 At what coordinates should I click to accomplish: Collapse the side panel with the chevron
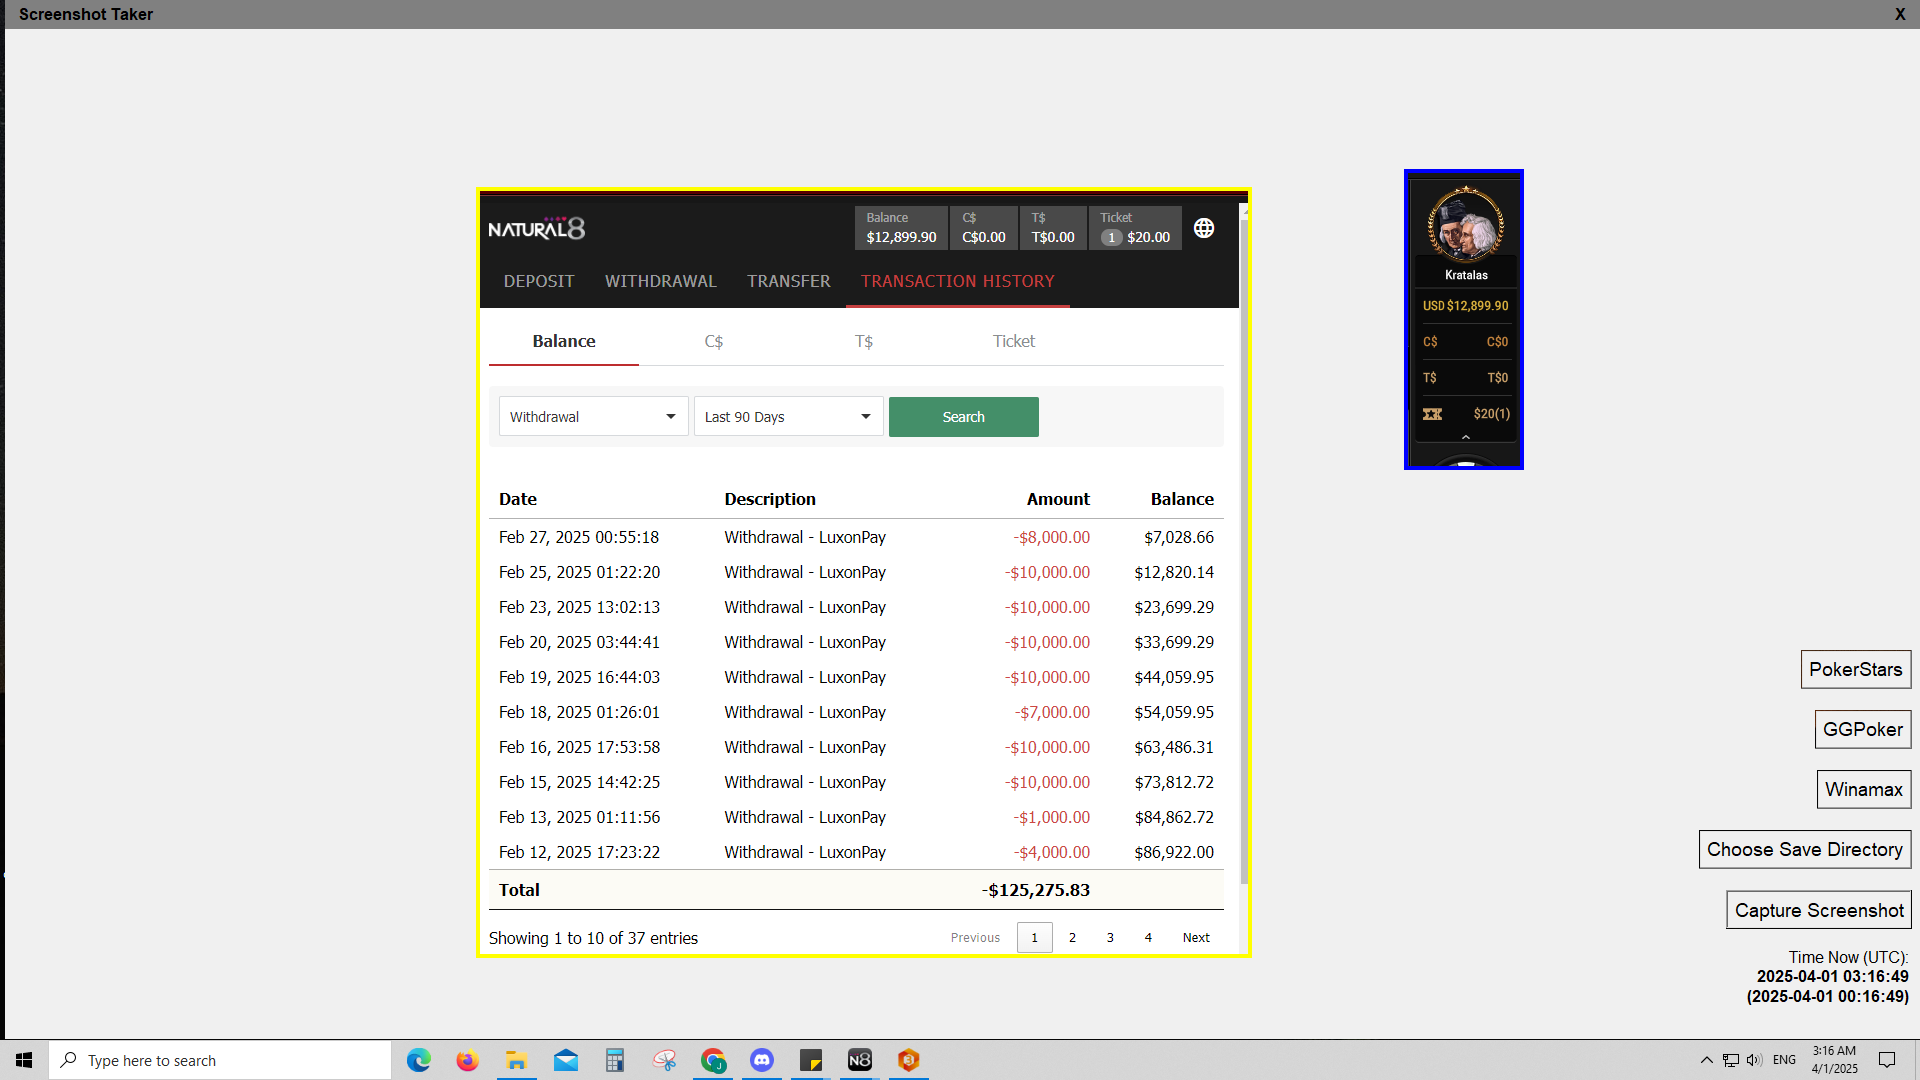(x=1465, y=437)
